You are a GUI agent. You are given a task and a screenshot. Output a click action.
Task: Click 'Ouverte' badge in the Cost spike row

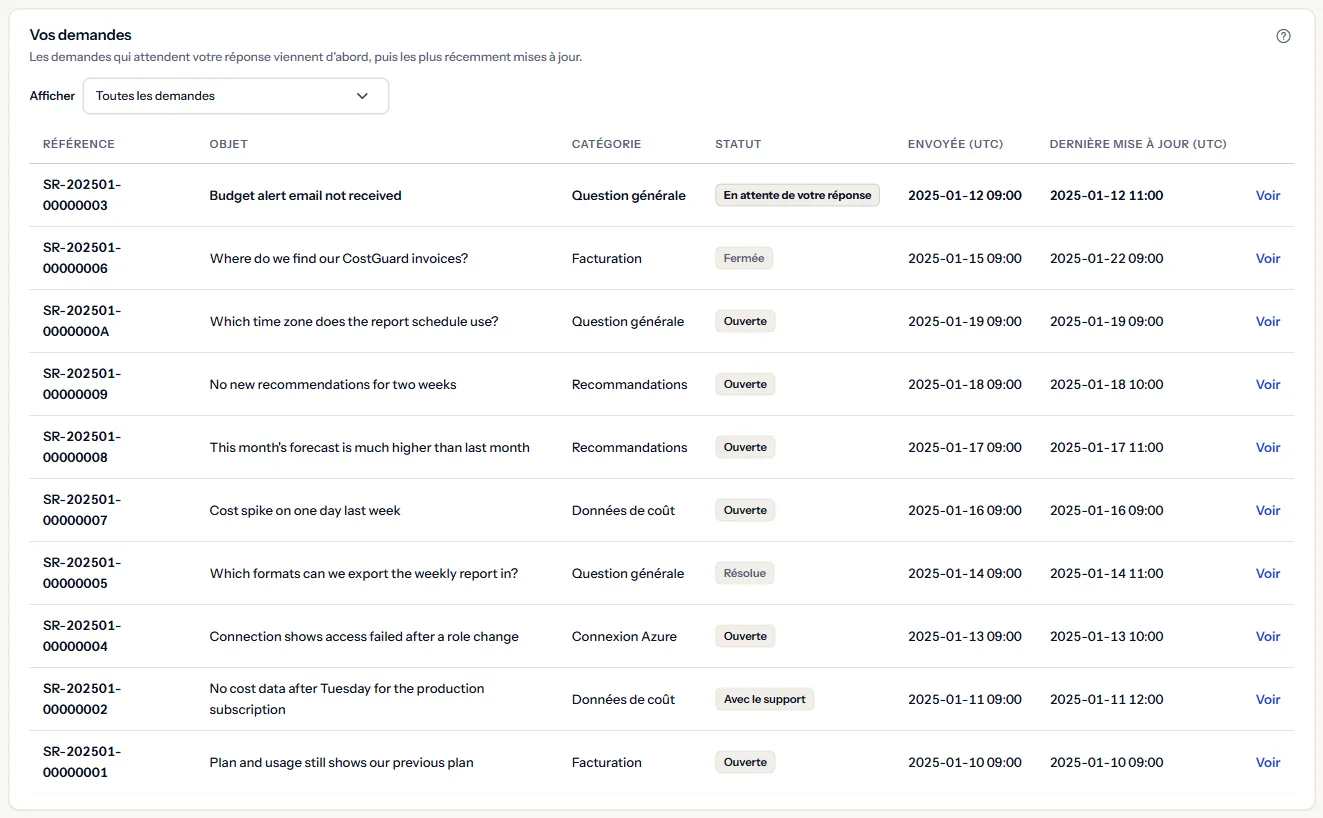745,511
